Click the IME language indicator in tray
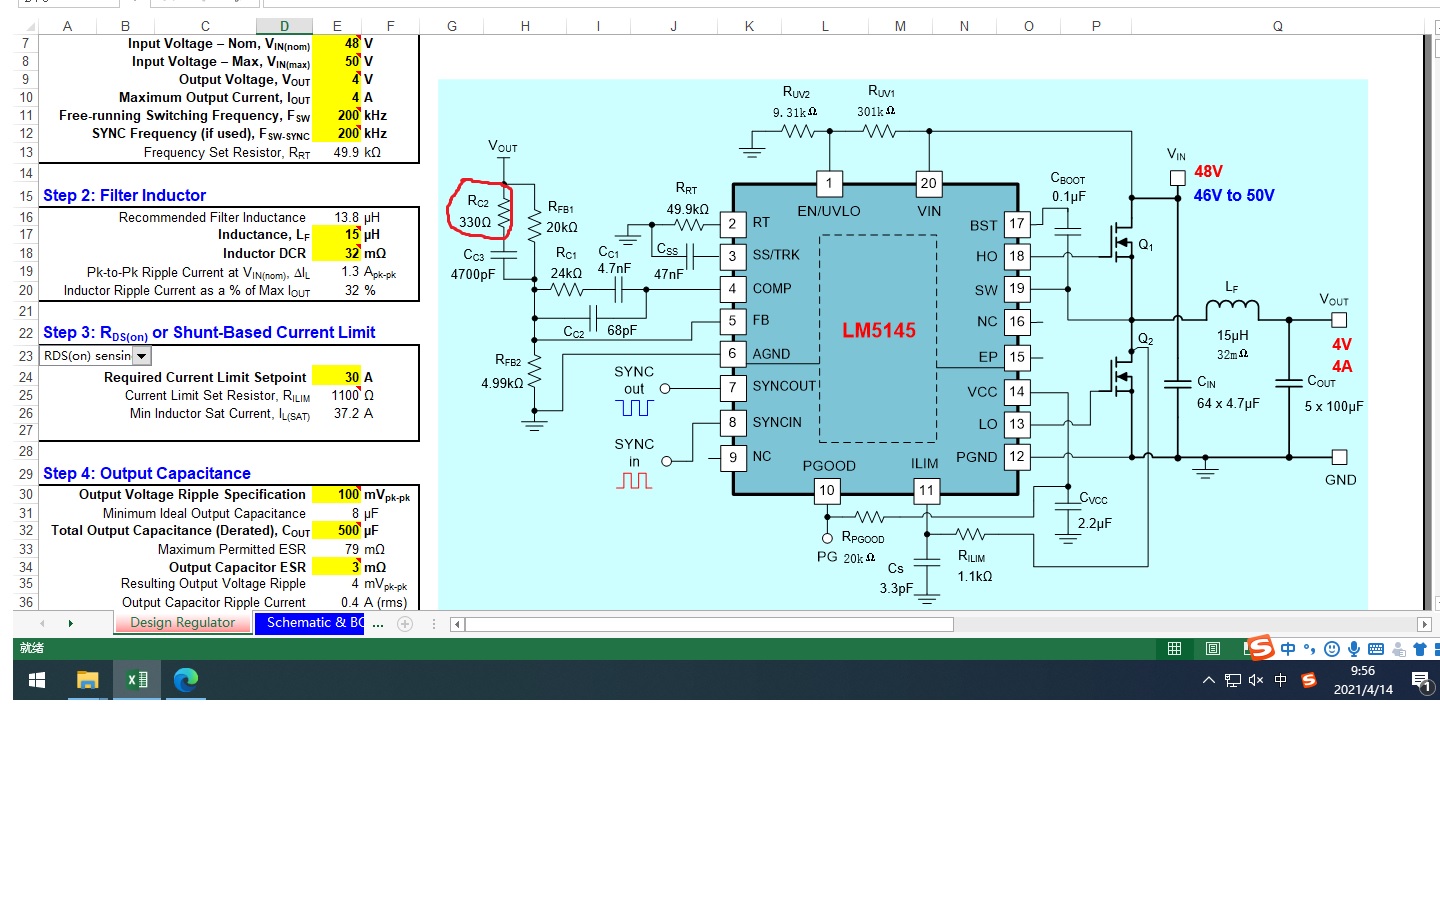The width and height of the screenshot is (1440, 900). [1281, 681]
